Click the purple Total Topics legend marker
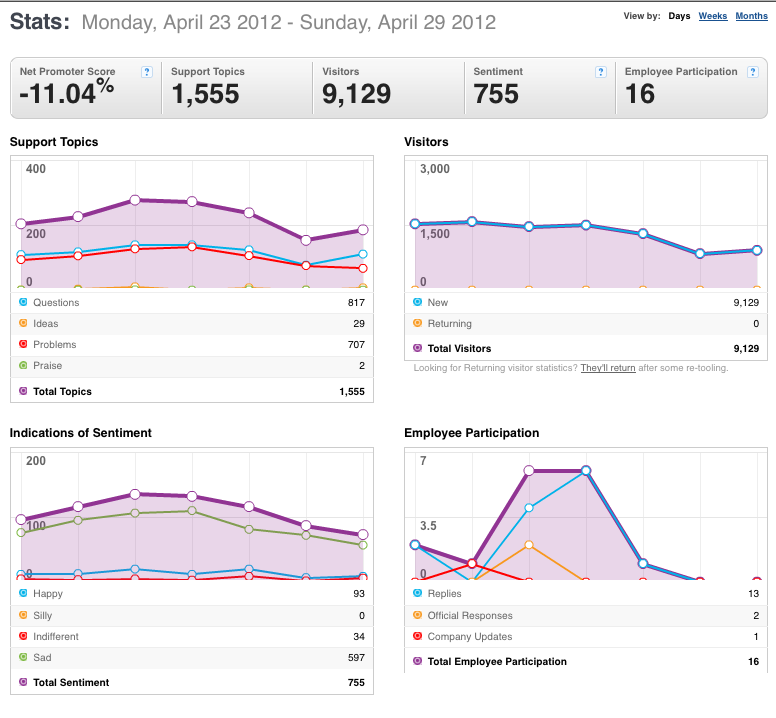776x718 pixels. [x=23, y=391]
